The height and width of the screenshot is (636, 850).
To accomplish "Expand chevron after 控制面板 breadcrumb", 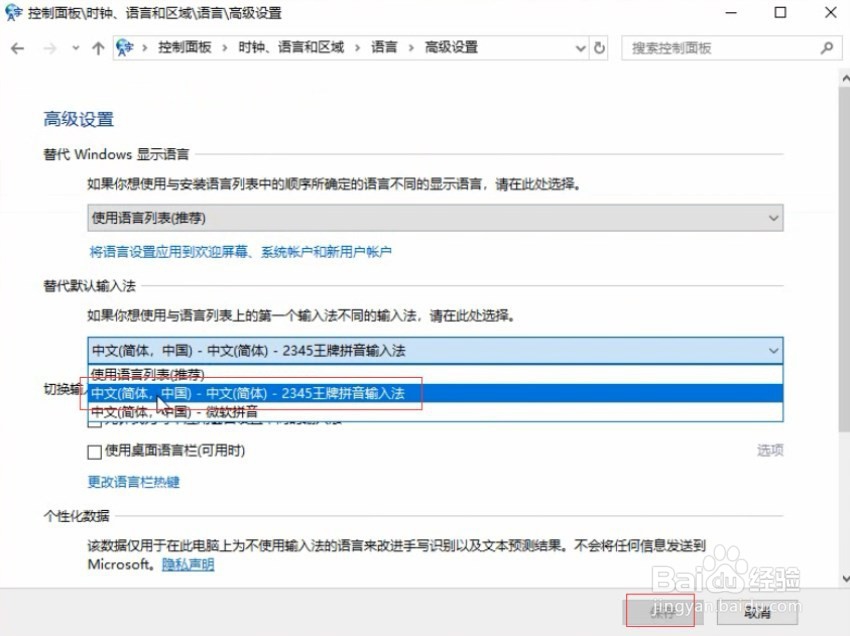I will (224, 48).
